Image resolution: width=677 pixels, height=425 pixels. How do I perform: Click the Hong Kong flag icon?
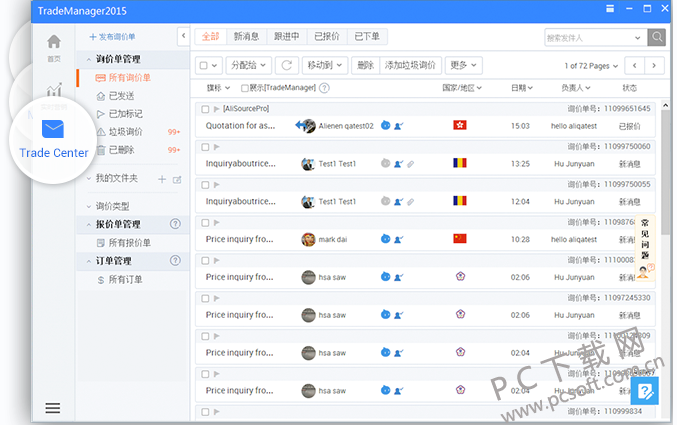point(460,125)
